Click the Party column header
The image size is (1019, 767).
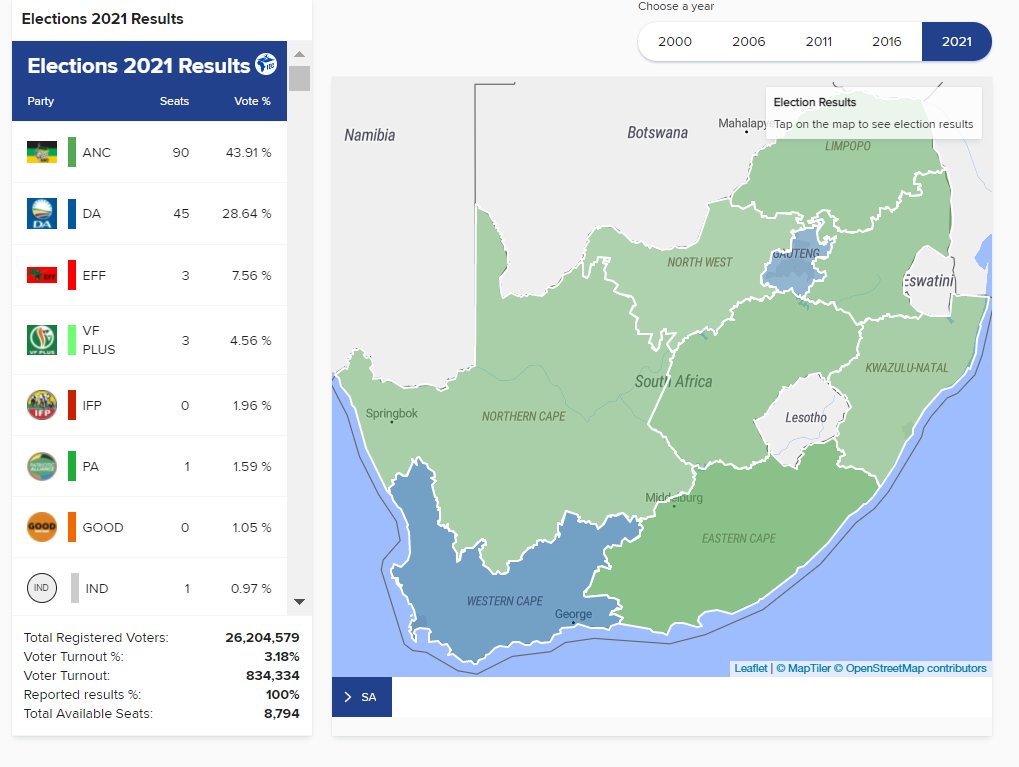pos(40,101)
